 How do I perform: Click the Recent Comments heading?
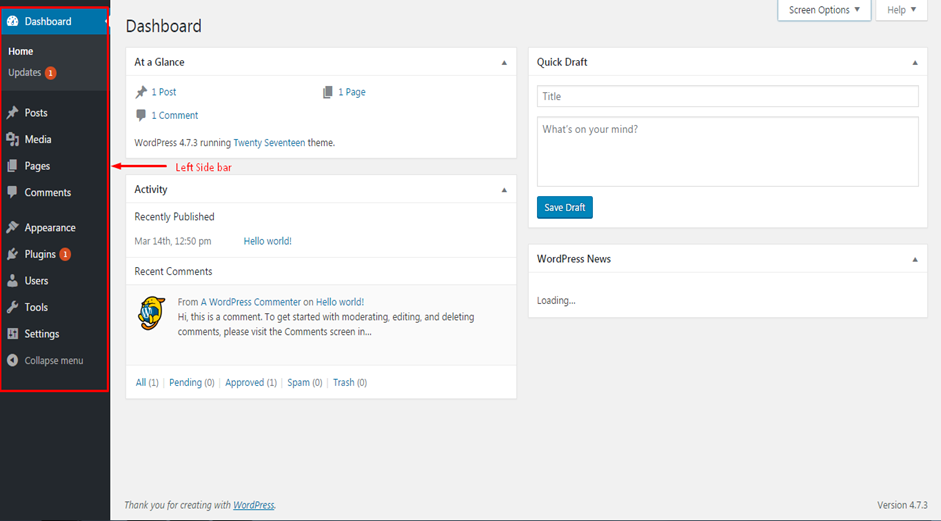coord(173,271)
